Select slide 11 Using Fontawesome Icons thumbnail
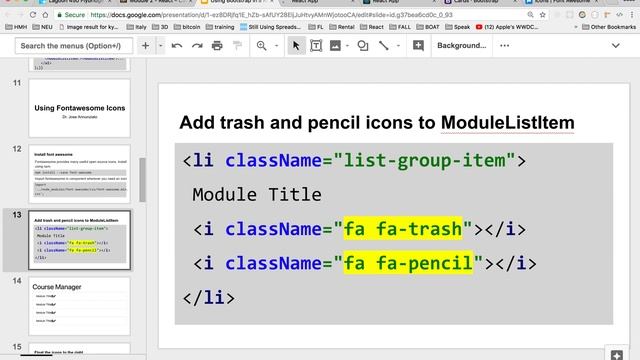The width and height of the screenshot is (640, 360). click(x=80, y=108)
